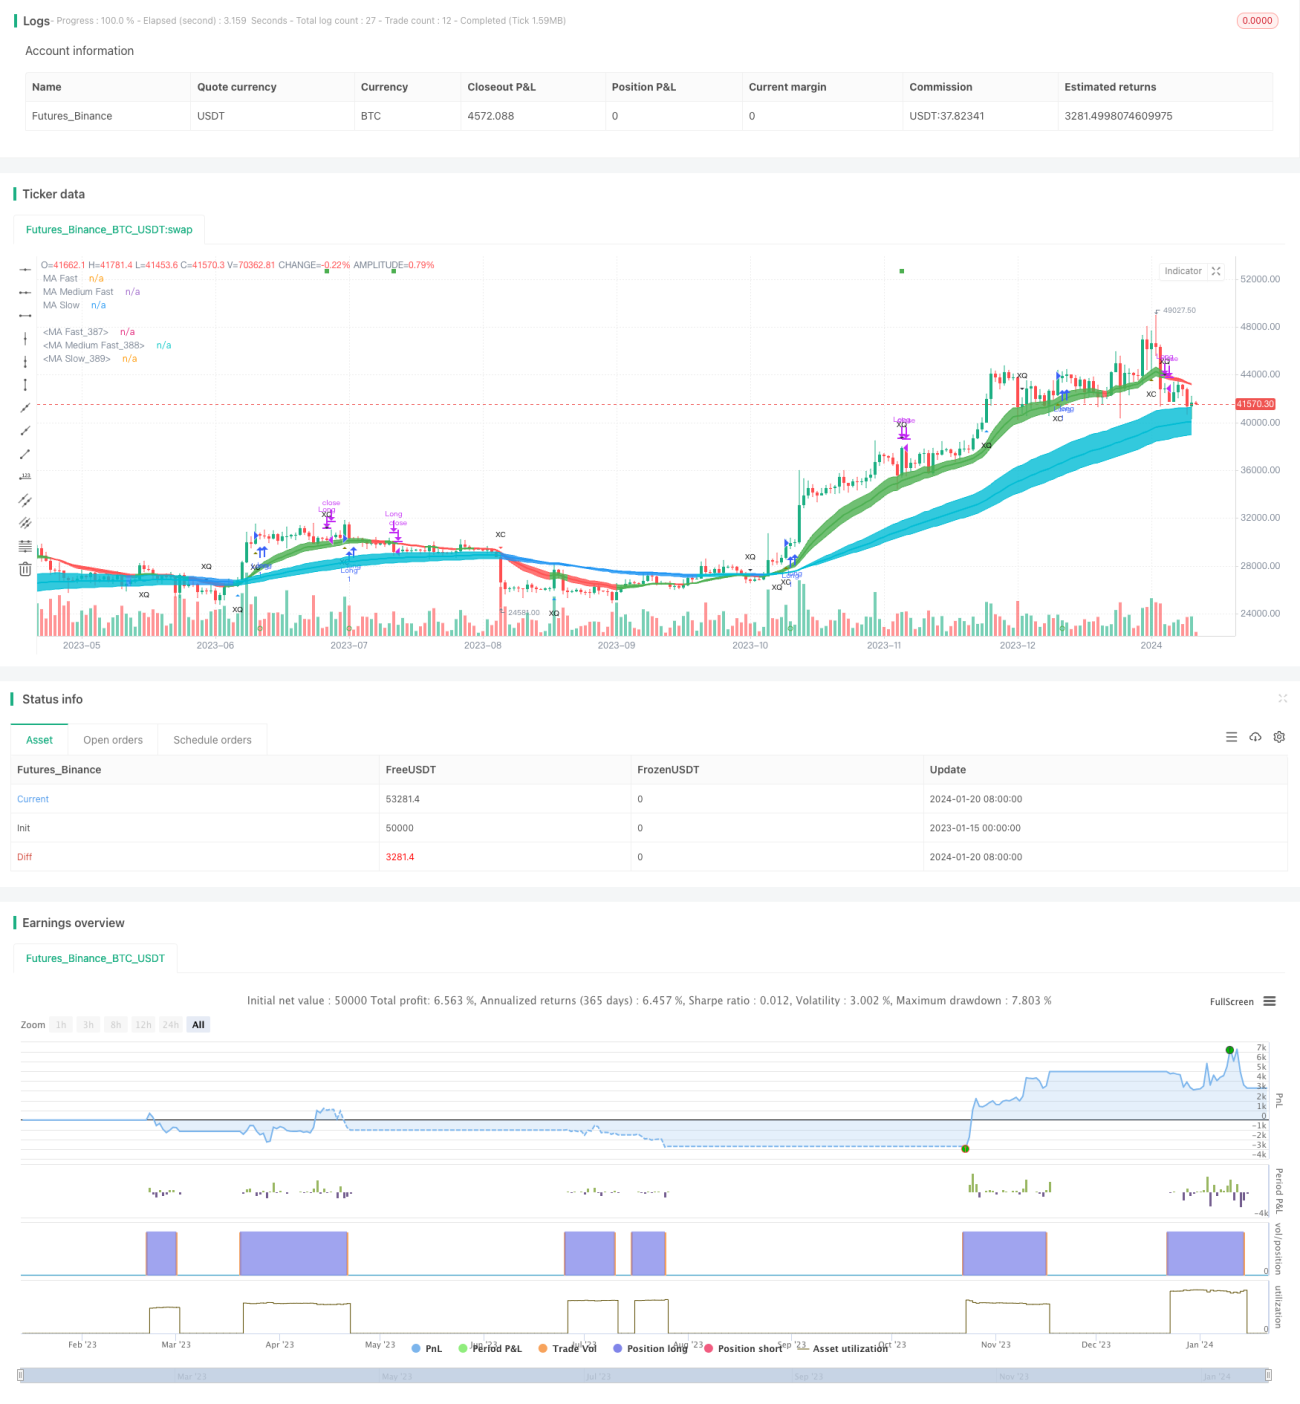Select the vertical ray line drawing tool
Image resolution: width=1300 pixels, height=1404 pixels.
(25, 361)
